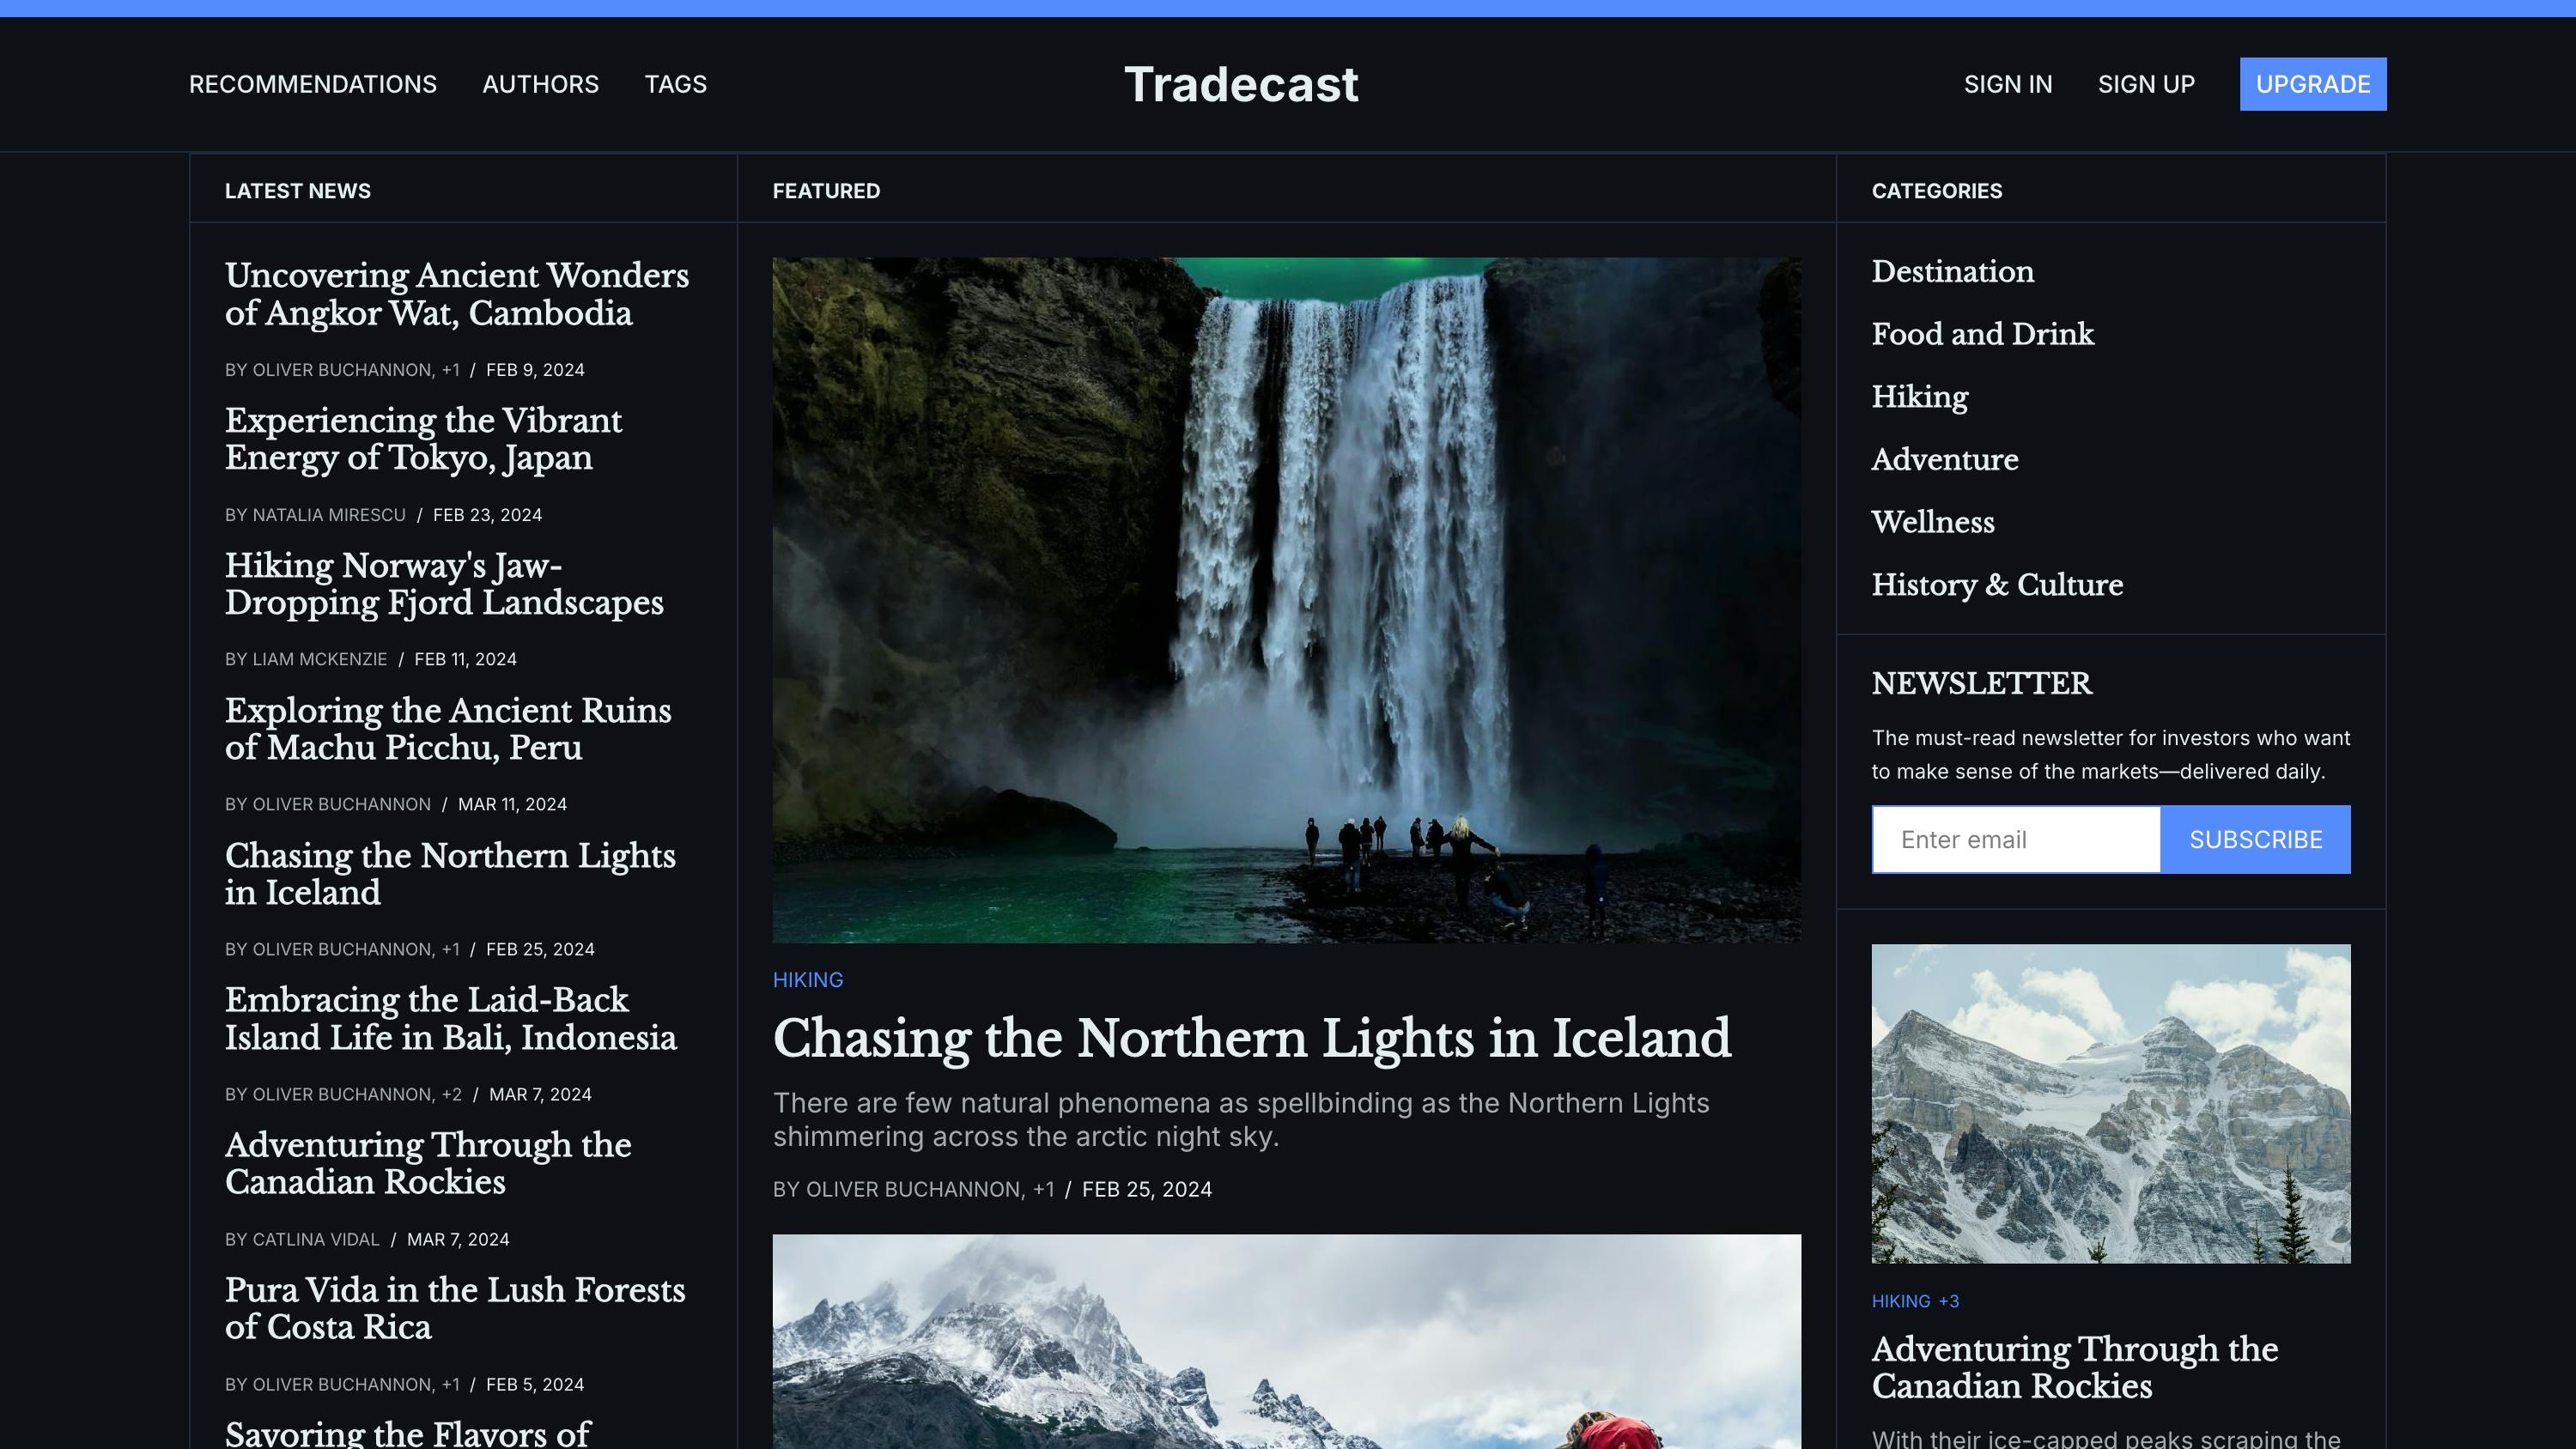Click the Tradecast site logo

[x=1241, y=84]
